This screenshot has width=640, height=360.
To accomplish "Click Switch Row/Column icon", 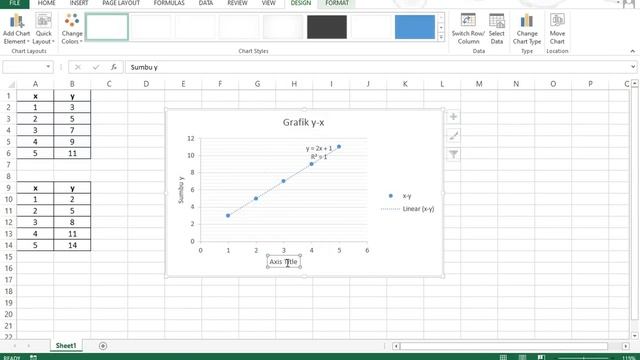I will pyautogui.click(x=468, y=29).
